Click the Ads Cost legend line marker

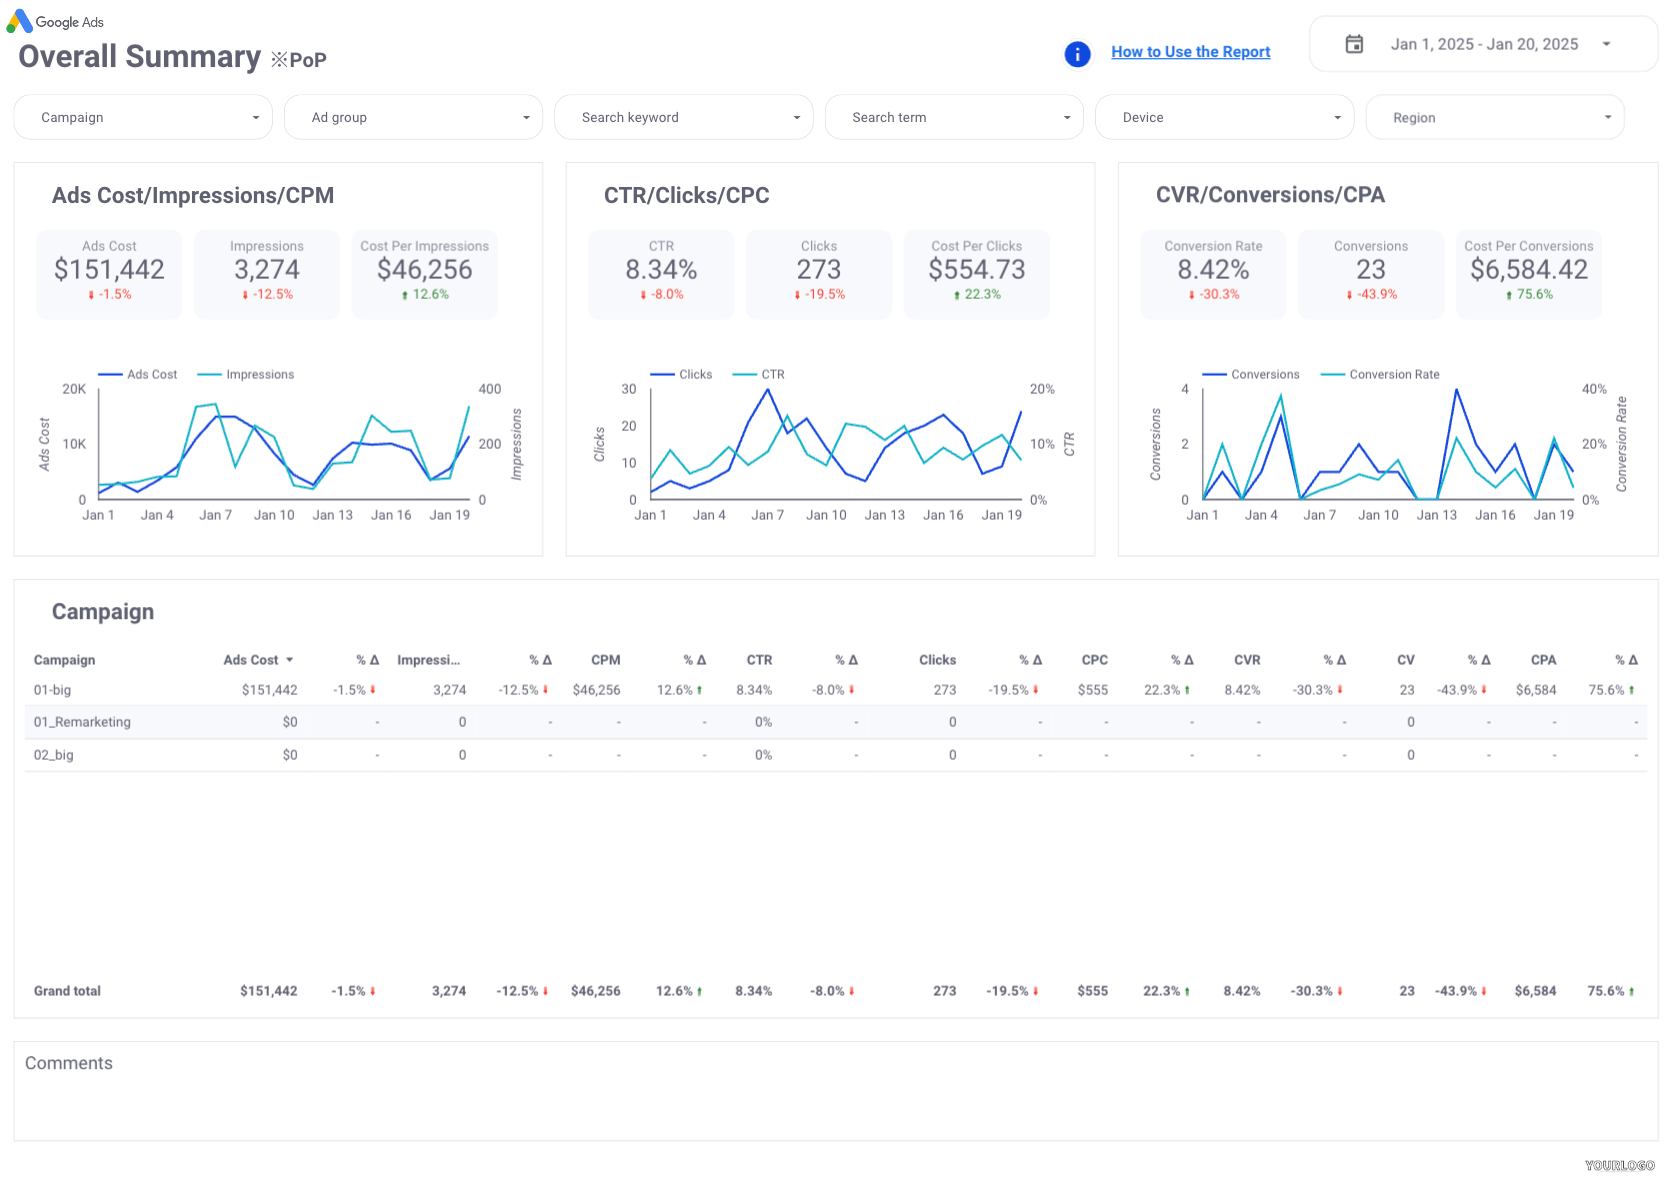(x=110, y=375)
